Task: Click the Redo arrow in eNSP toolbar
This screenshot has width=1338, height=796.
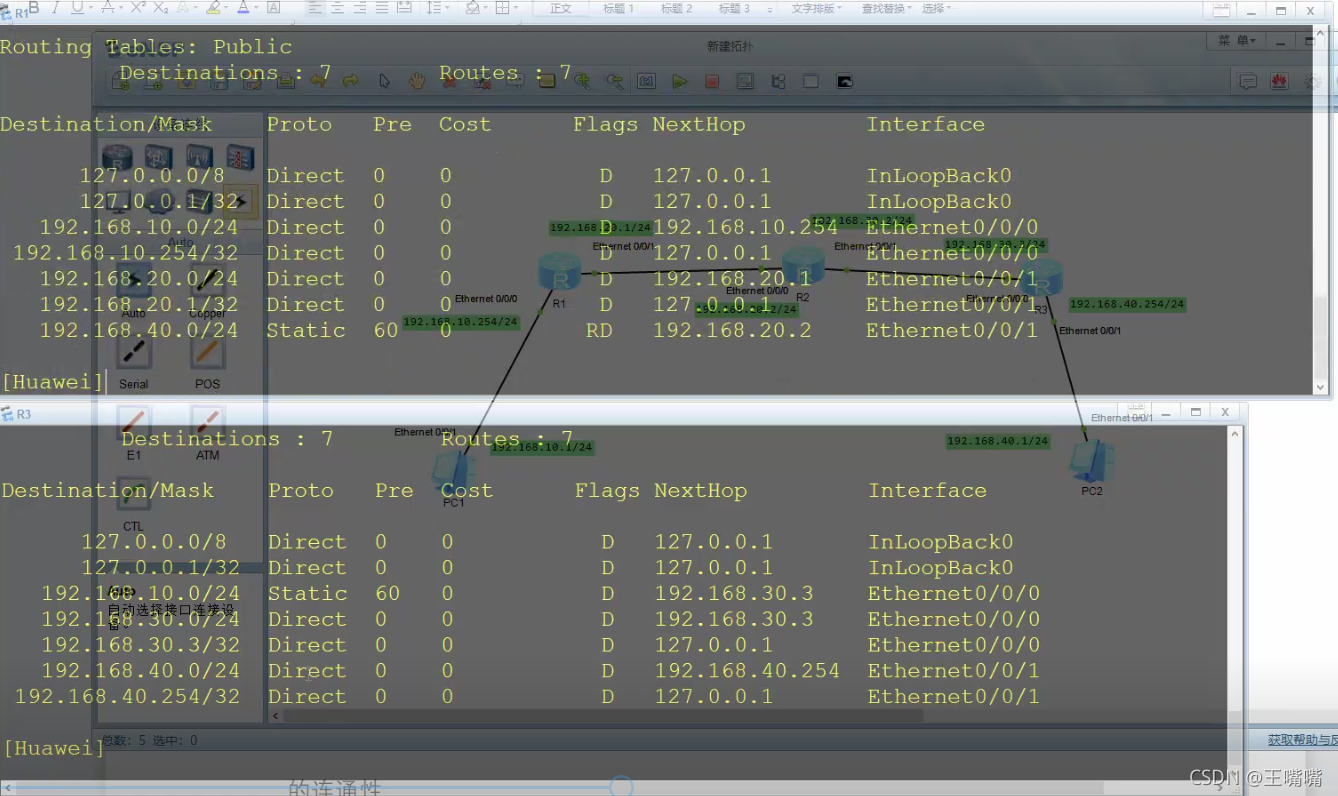Action: click(351, 81)
